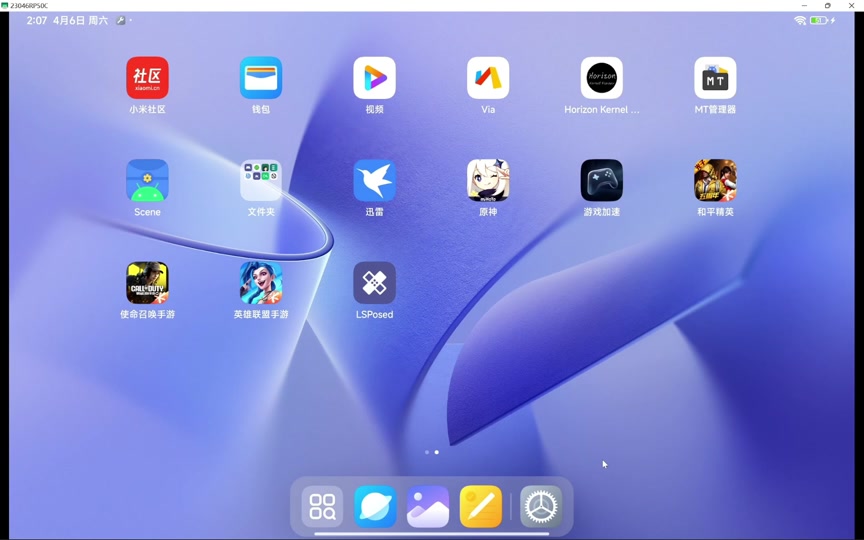Tap the Wi-Fi status icon

point(800,20)
